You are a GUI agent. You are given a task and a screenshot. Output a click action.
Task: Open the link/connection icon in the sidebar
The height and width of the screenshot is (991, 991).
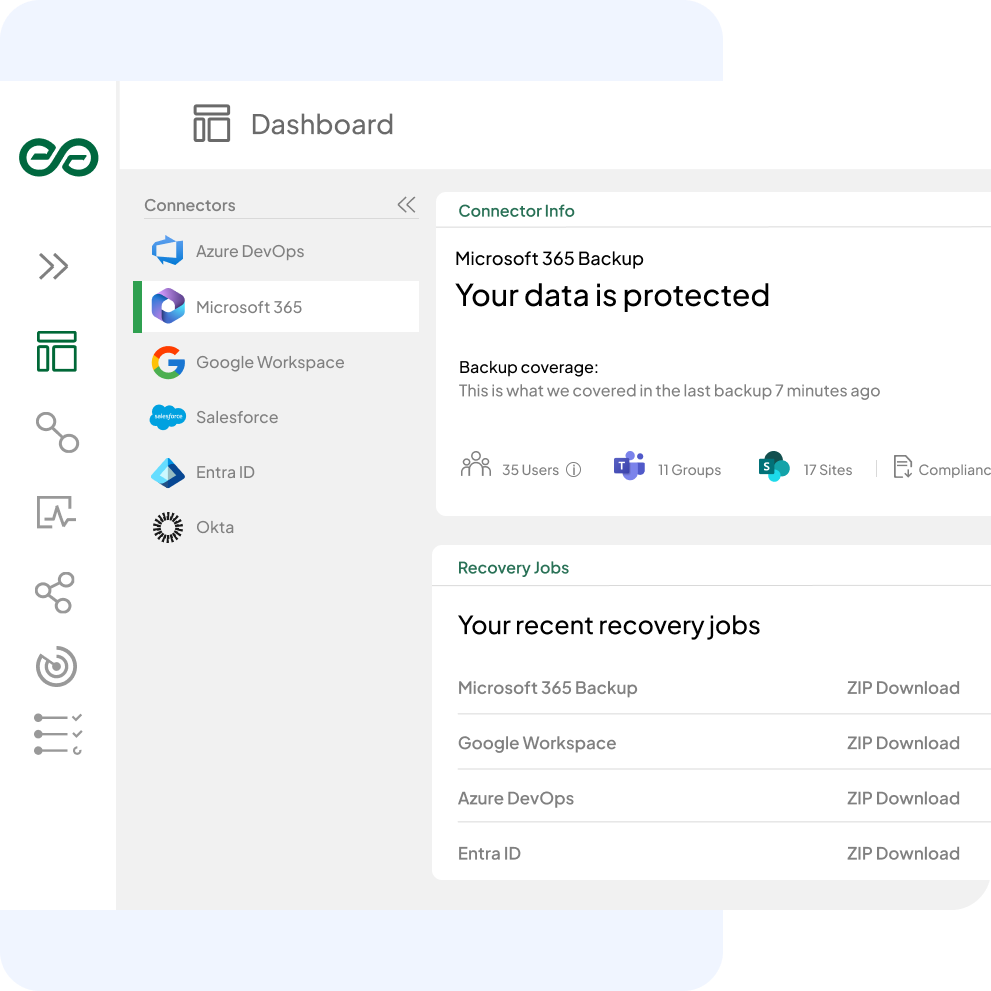pyautogui.click(x=57, y=432)
